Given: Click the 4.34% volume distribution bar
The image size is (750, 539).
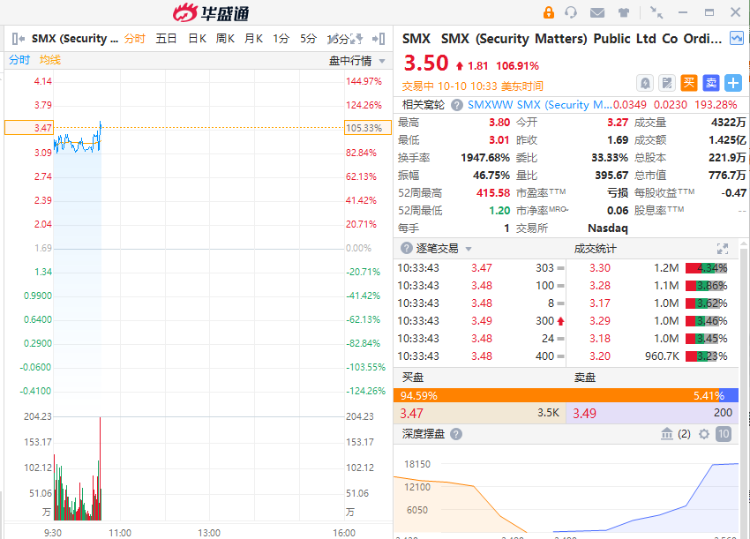Looking at the screenshot, I should coord(706,268).
